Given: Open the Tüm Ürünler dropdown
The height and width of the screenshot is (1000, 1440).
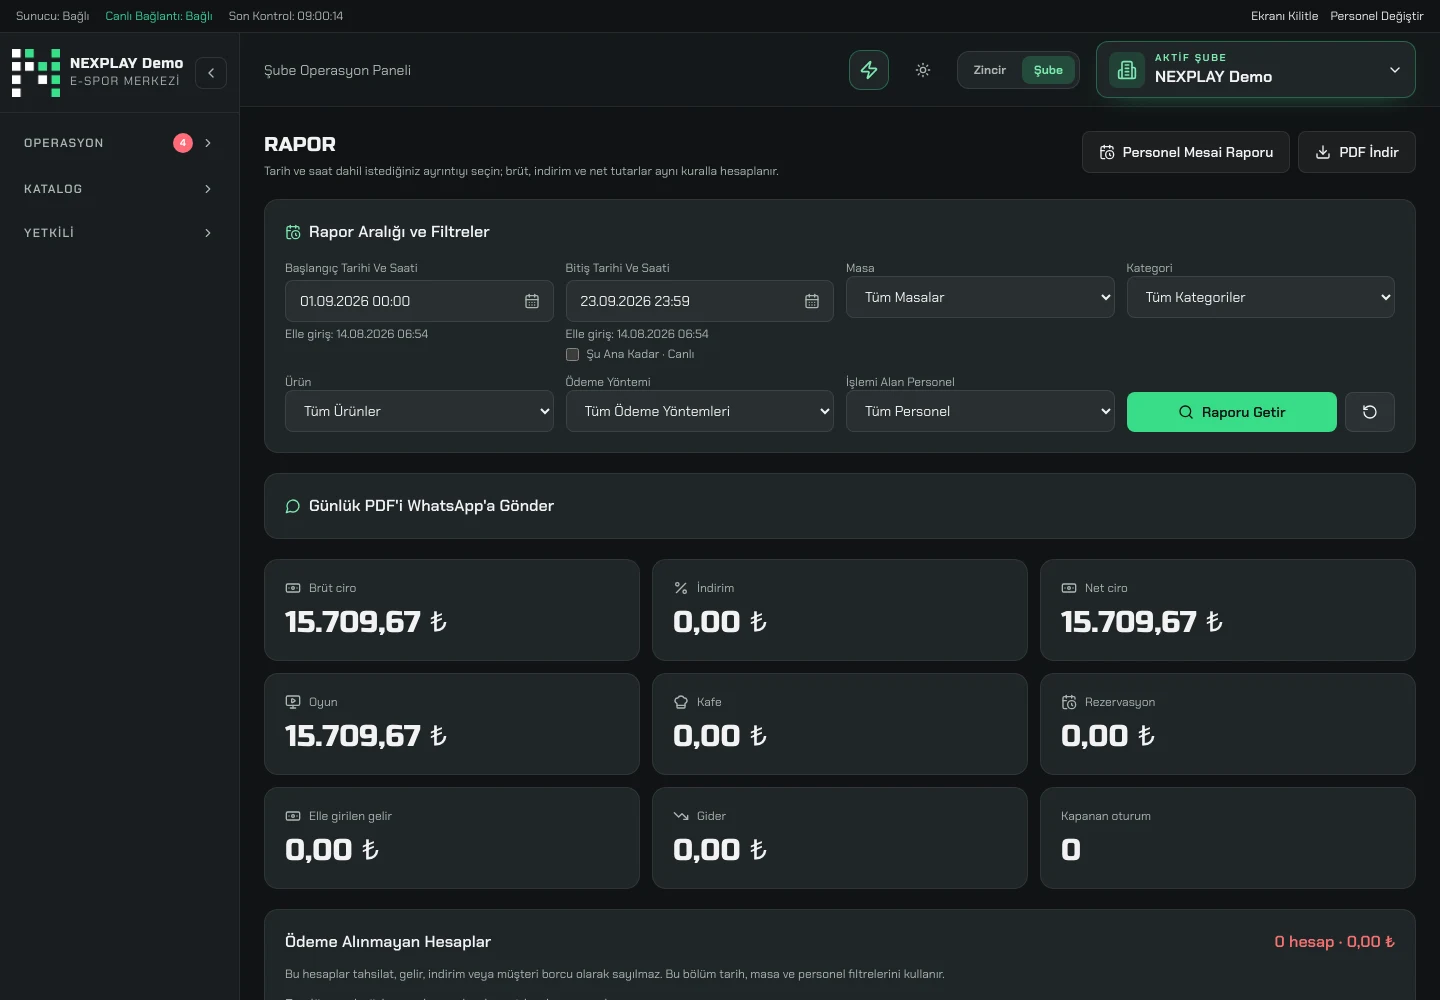Looking at the screenshot, I should pyautogui.click(x=419, y=411).
